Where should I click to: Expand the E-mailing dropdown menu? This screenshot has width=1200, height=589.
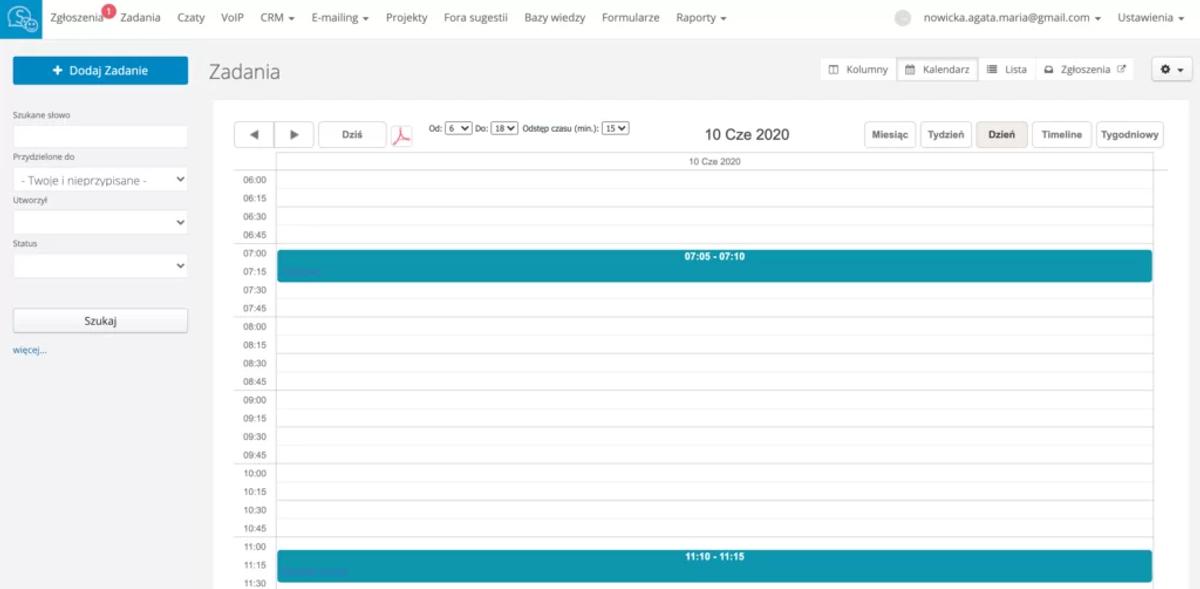(340, 18)
